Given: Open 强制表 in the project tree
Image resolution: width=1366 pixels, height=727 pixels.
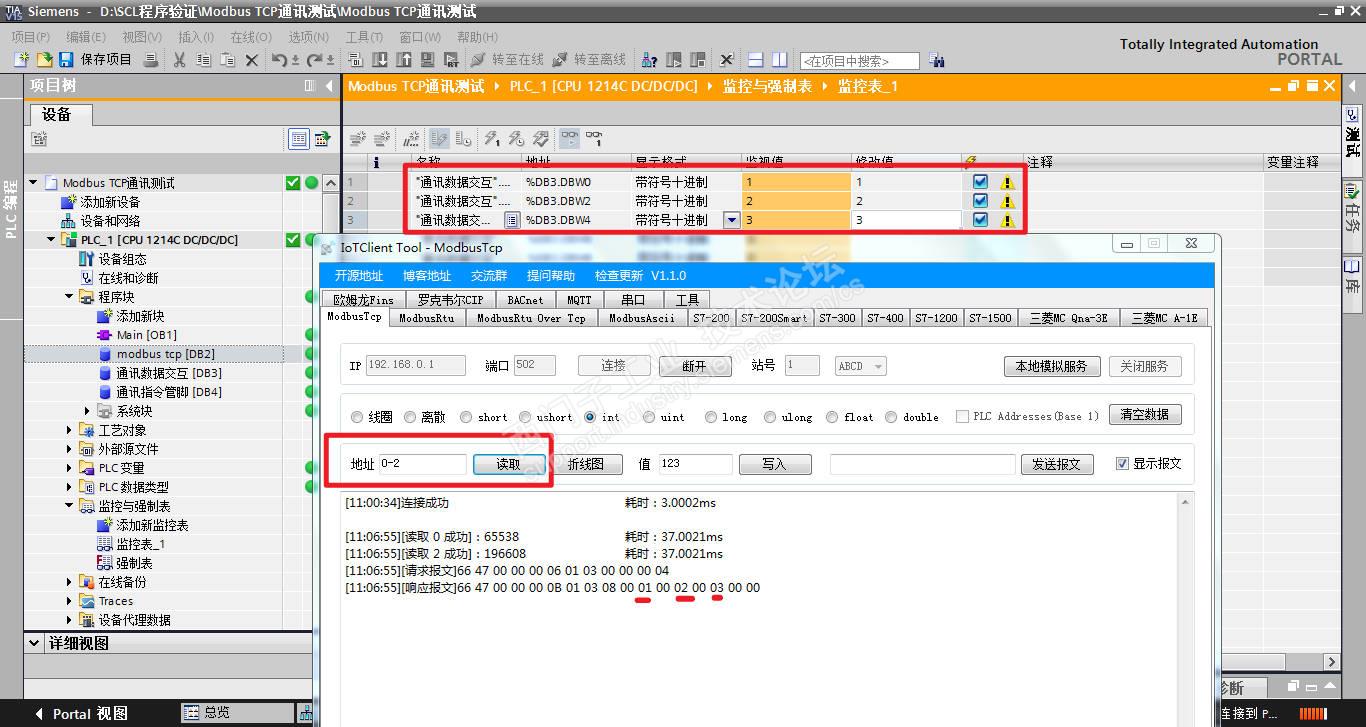Looking at the screenshot, I should [x=135, y=563].
